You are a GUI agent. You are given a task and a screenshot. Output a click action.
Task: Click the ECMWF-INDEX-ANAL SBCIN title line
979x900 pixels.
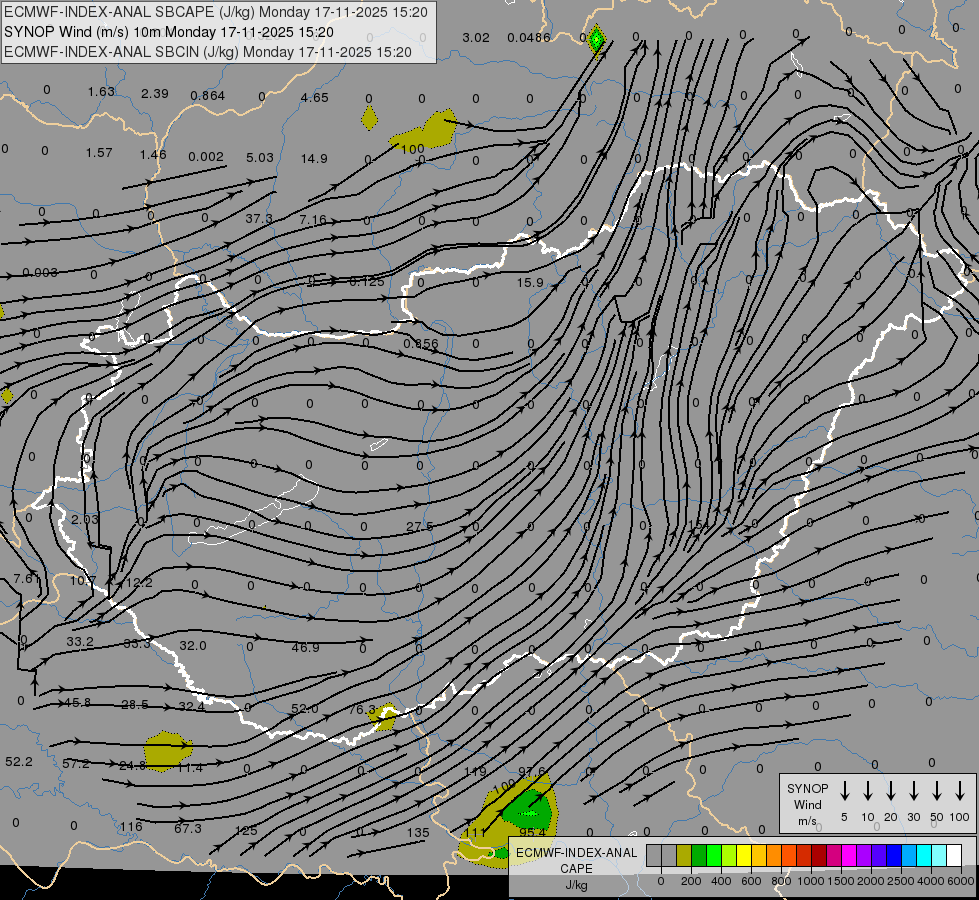pyautogui.click(x=208, y=52)
